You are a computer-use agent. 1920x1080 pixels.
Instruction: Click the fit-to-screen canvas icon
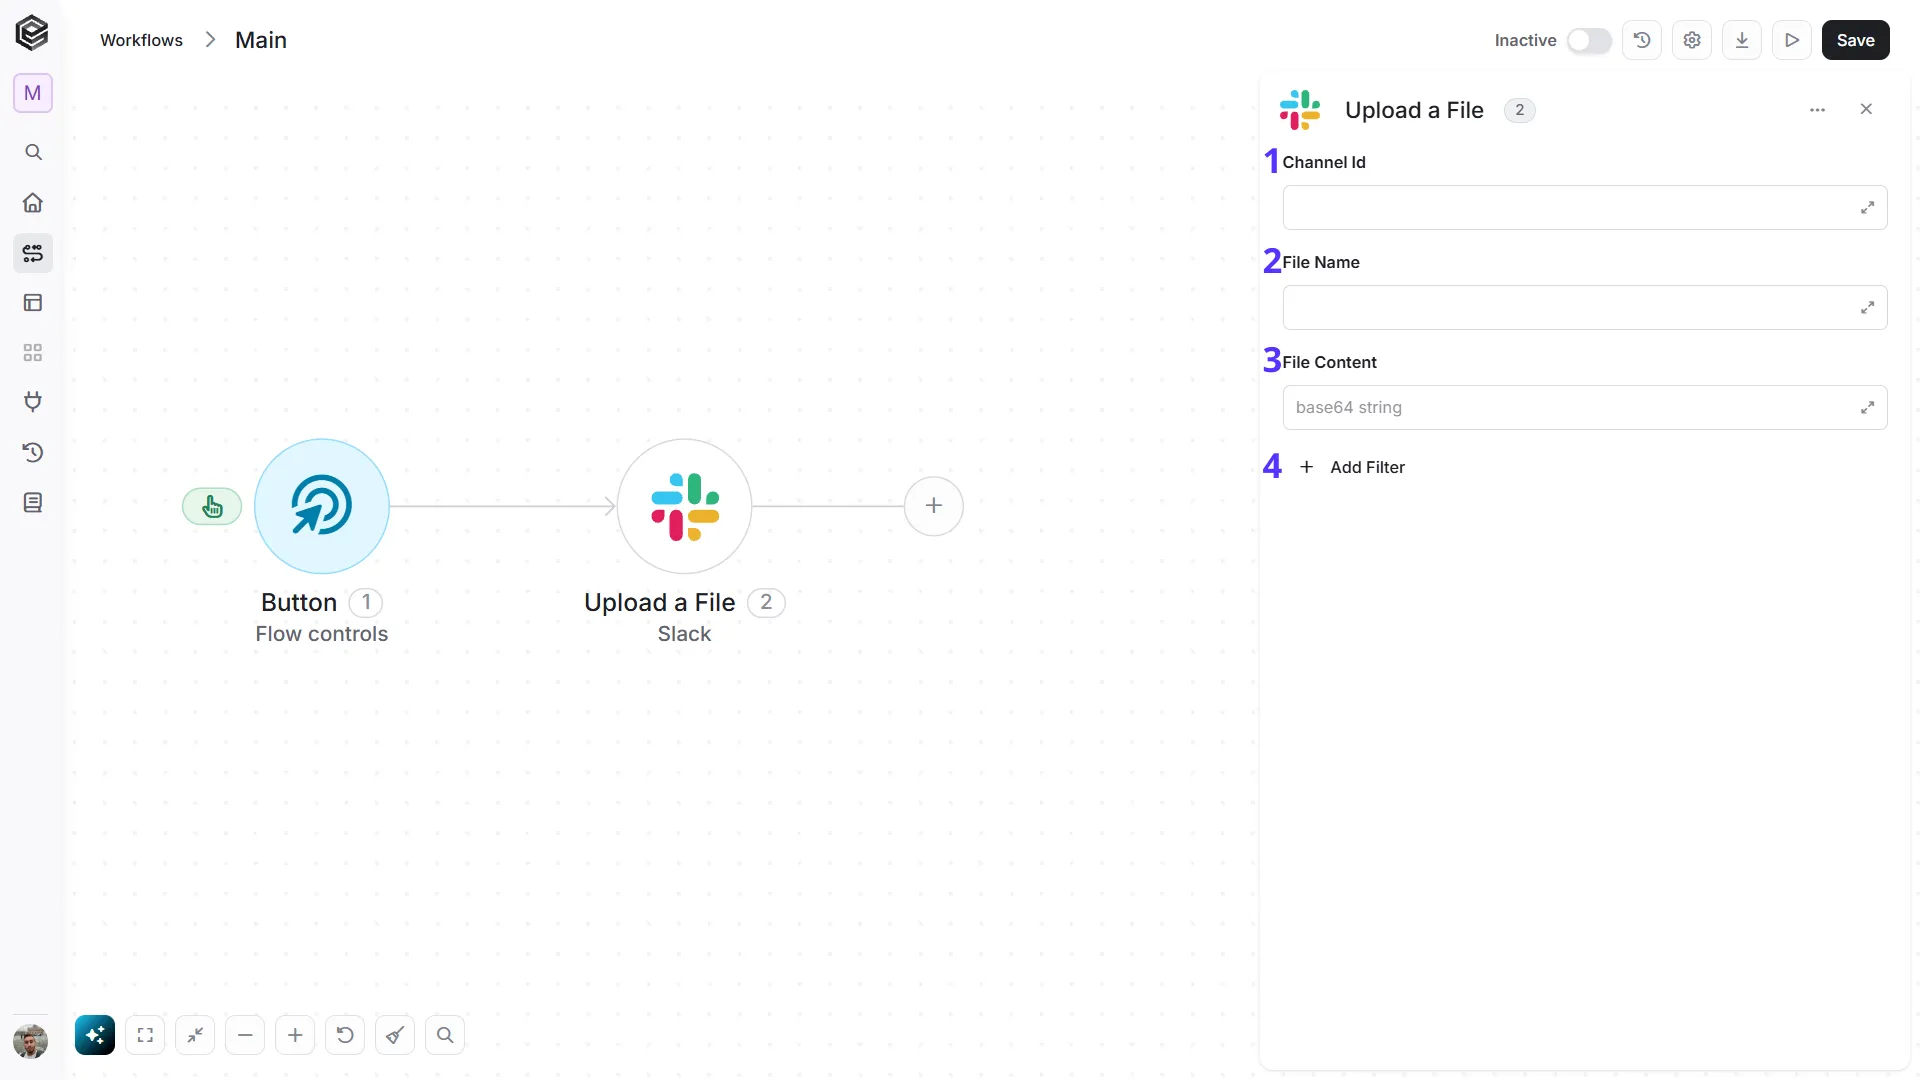click(145, 1035)
